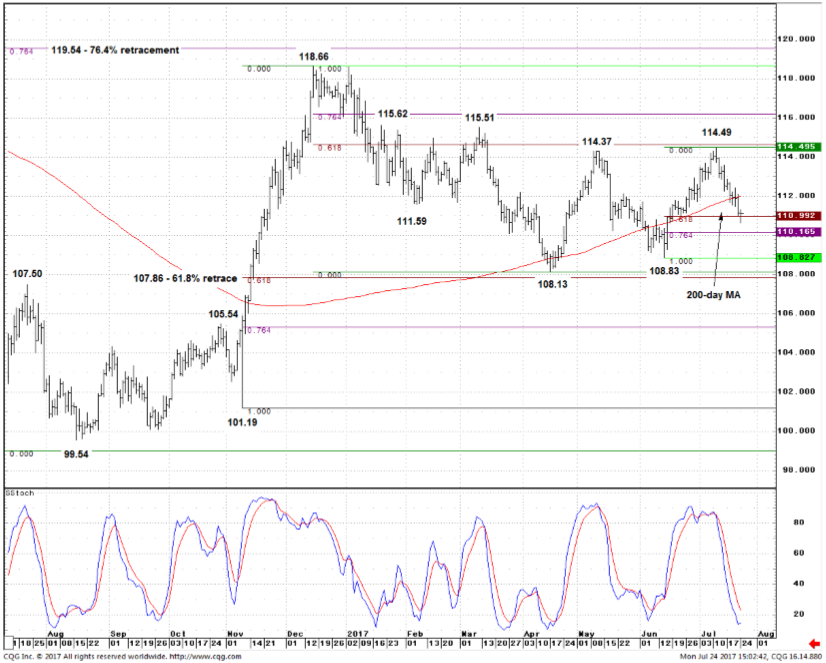Click the Nov month label on time axis
Image resolution: width=826 pixels, height=663 pixels.
click(236, 633)
